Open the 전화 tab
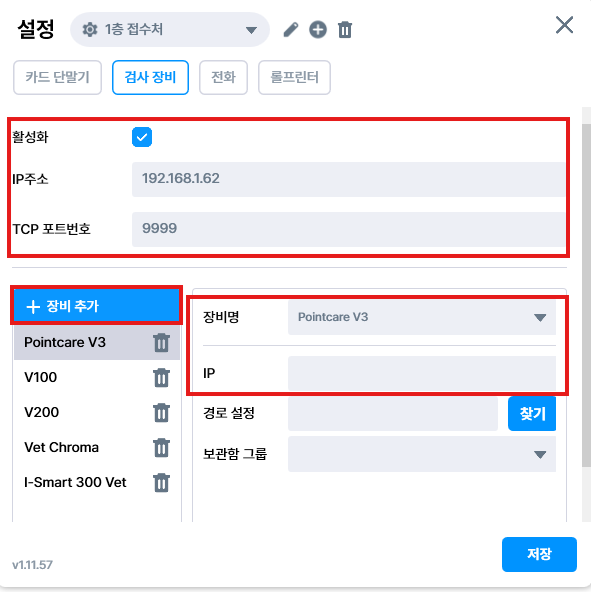The height and width of the screenshot is (592, 591). tap(223, 77)
